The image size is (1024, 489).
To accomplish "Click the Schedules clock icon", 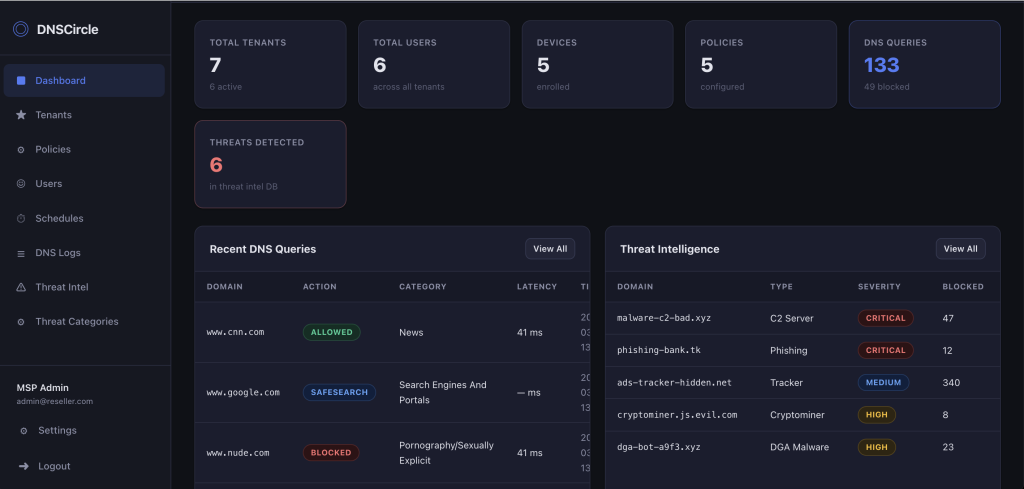I will pyautogui.click(x=21, y=219).
